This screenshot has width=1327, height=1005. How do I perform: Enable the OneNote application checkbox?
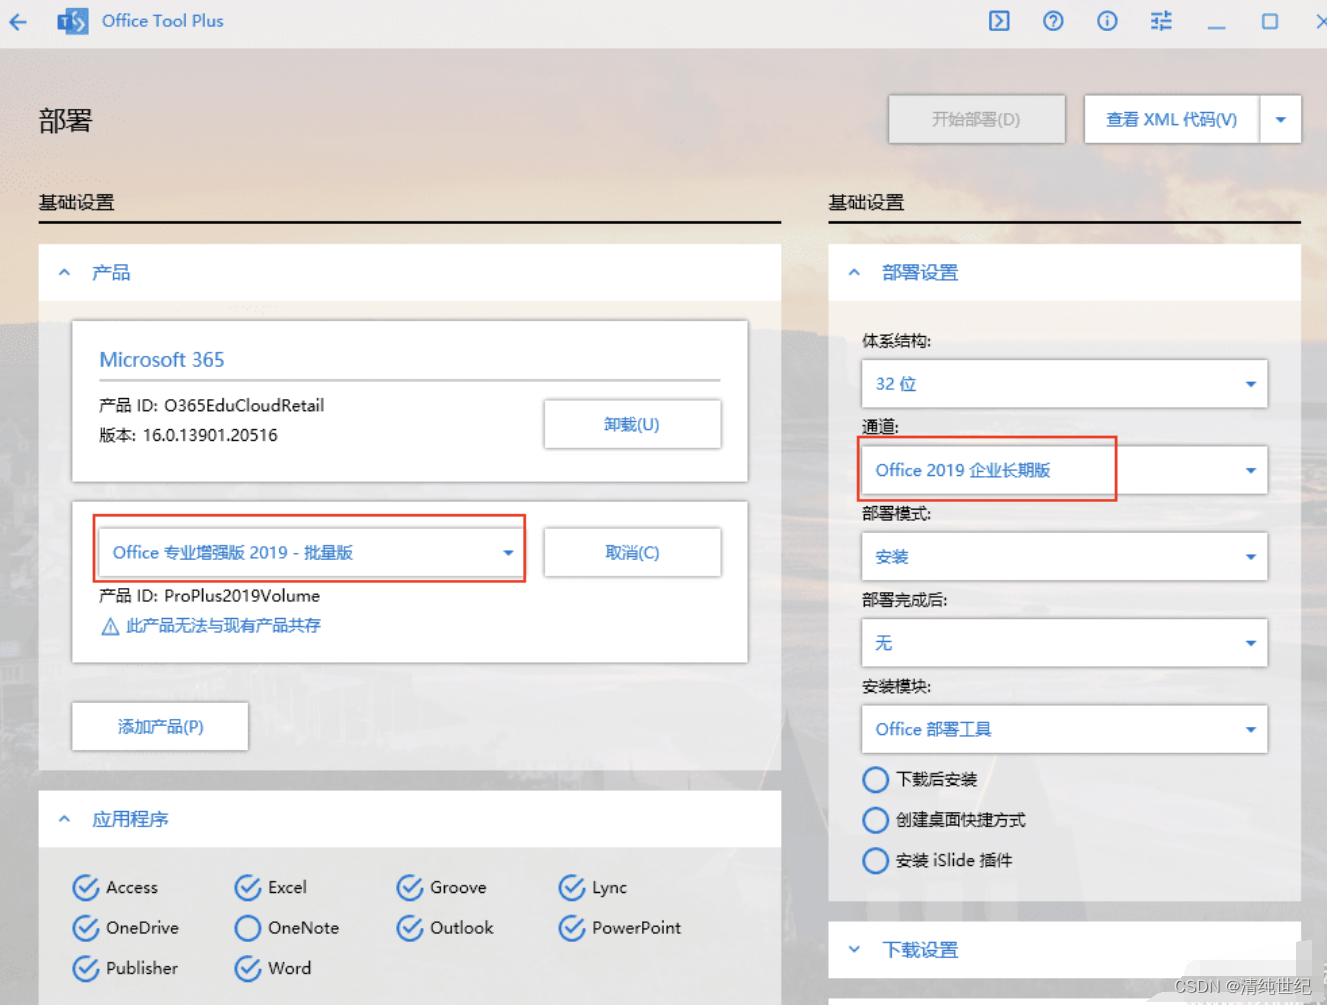[247, 928]
